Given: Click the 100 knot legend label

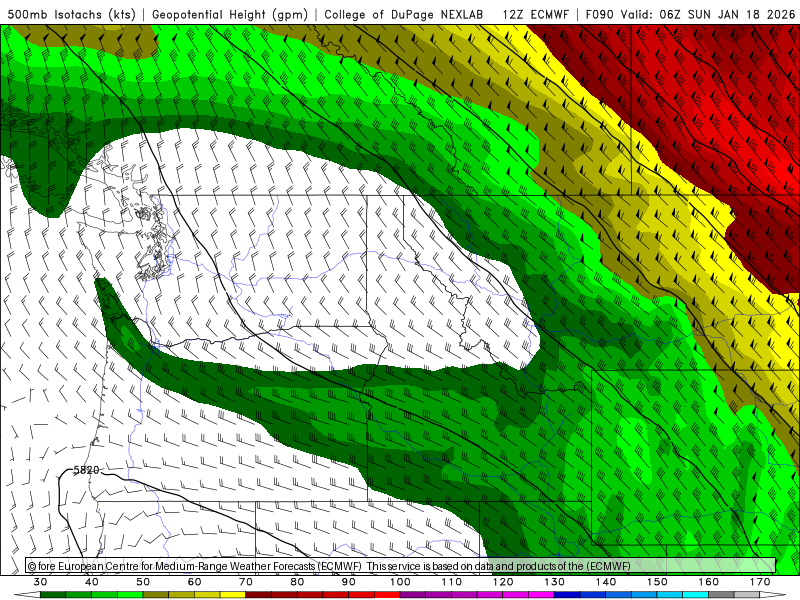Looking at the screenshot, I should pos(400,582).
